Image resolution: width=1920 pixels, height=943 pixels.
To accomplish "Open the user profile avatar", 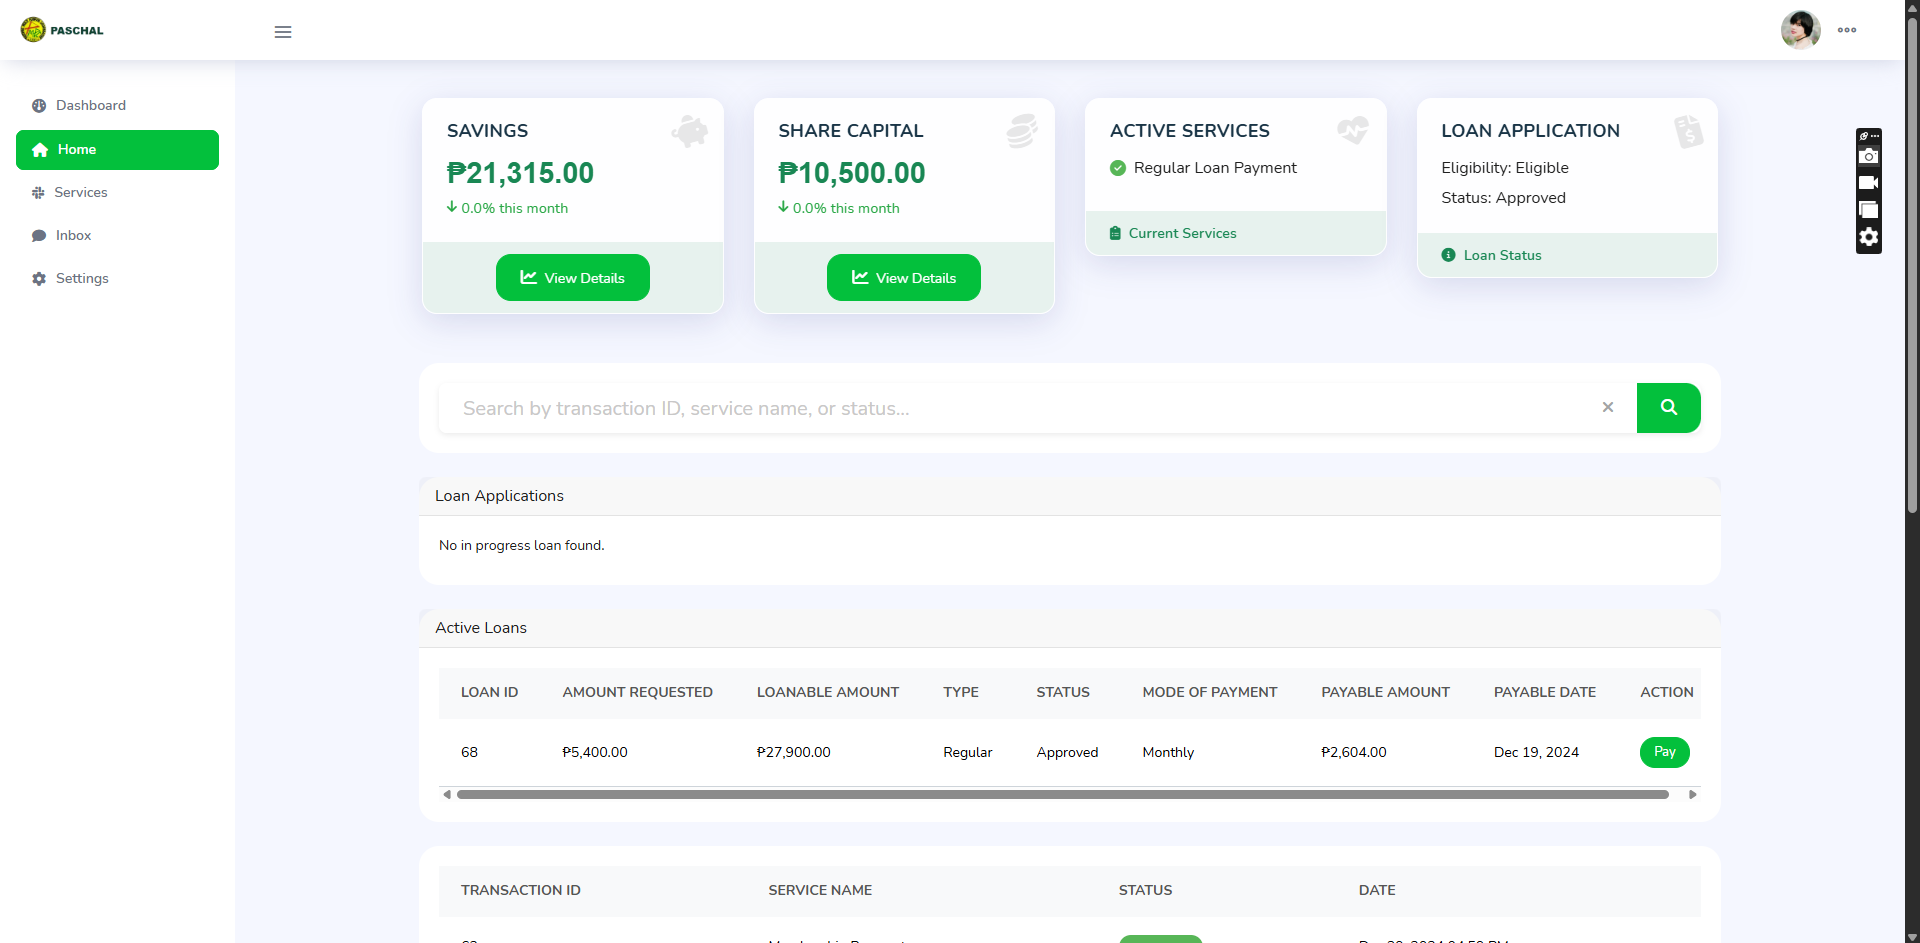I will pyautogui.click(x=1800, y=30).
